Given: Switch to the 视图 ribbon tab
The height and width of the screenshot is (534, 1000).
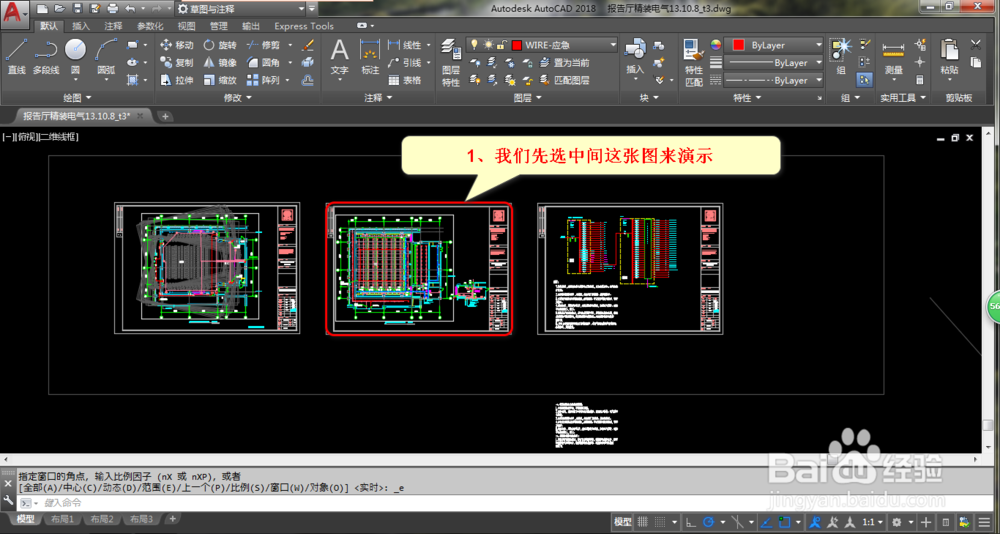Looking at the screenshot, I should [186, 26].
